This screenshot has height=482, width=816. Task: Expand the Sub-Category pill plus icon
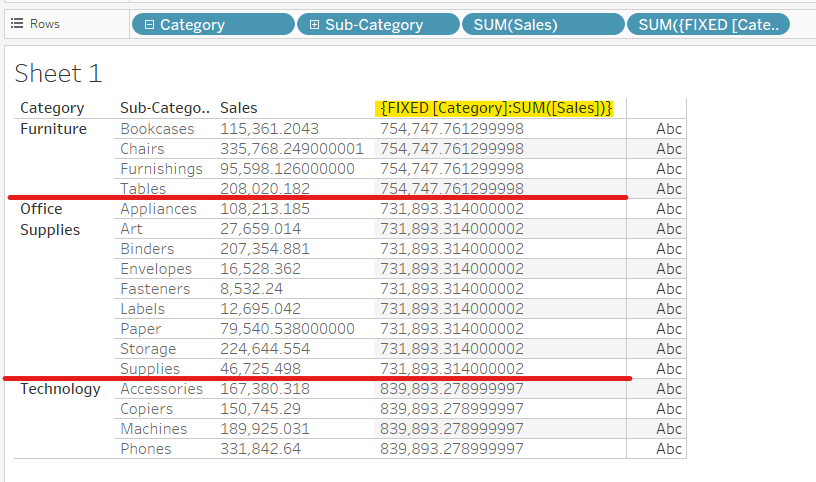tap(314, 24)
